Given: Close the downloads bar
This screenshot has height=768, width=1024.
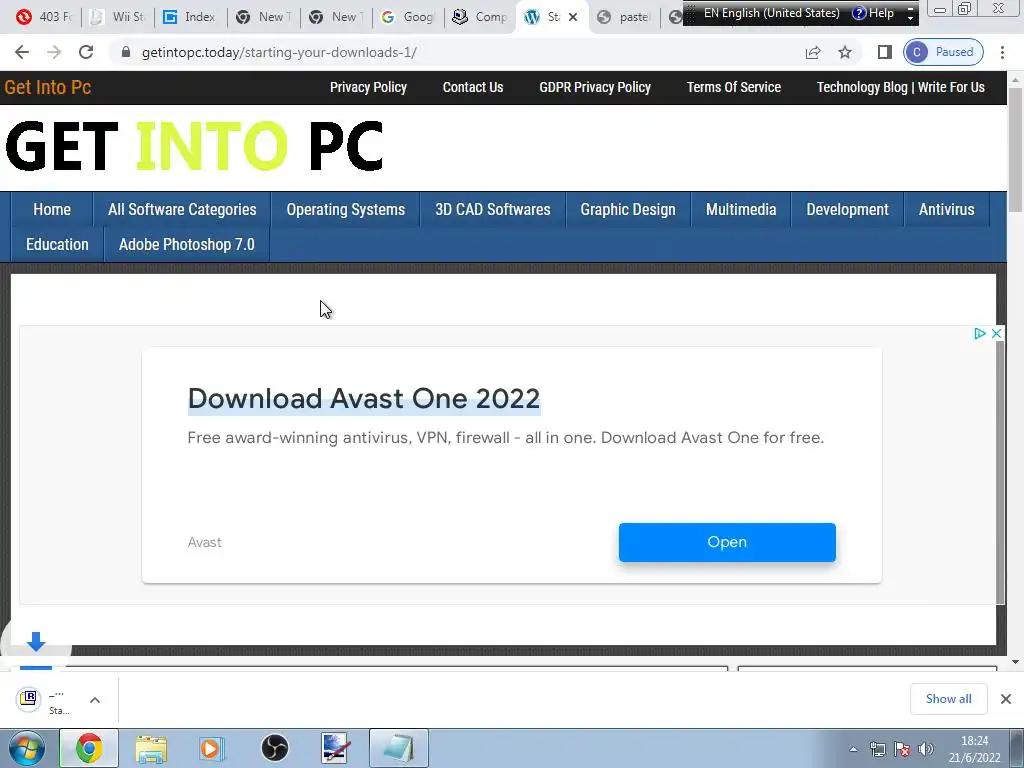Looking at the screenshot, I should pyautogui.click(x=1006, y=699).
